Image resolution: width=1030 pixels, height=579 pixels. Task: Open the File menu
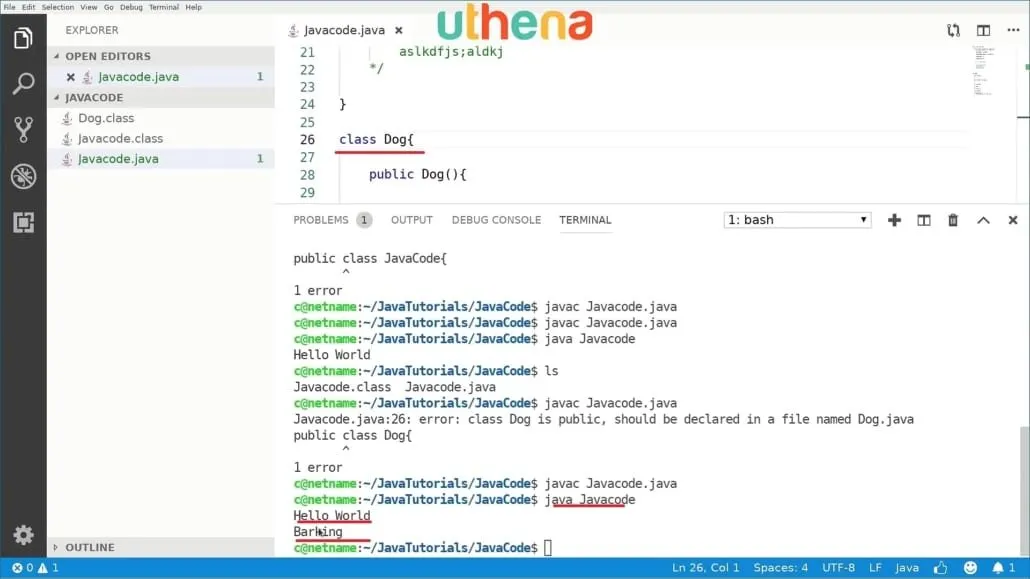pyautogui.click(x=10, y=7)
